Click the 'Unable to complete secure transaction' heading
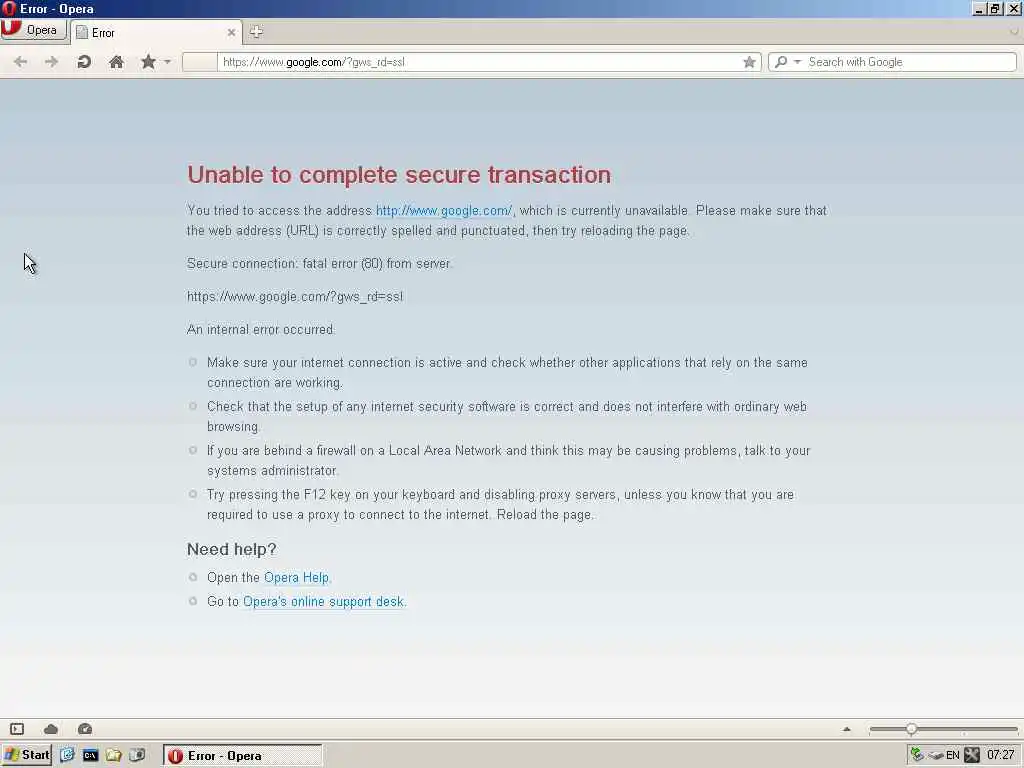 (x=399, y=174)
